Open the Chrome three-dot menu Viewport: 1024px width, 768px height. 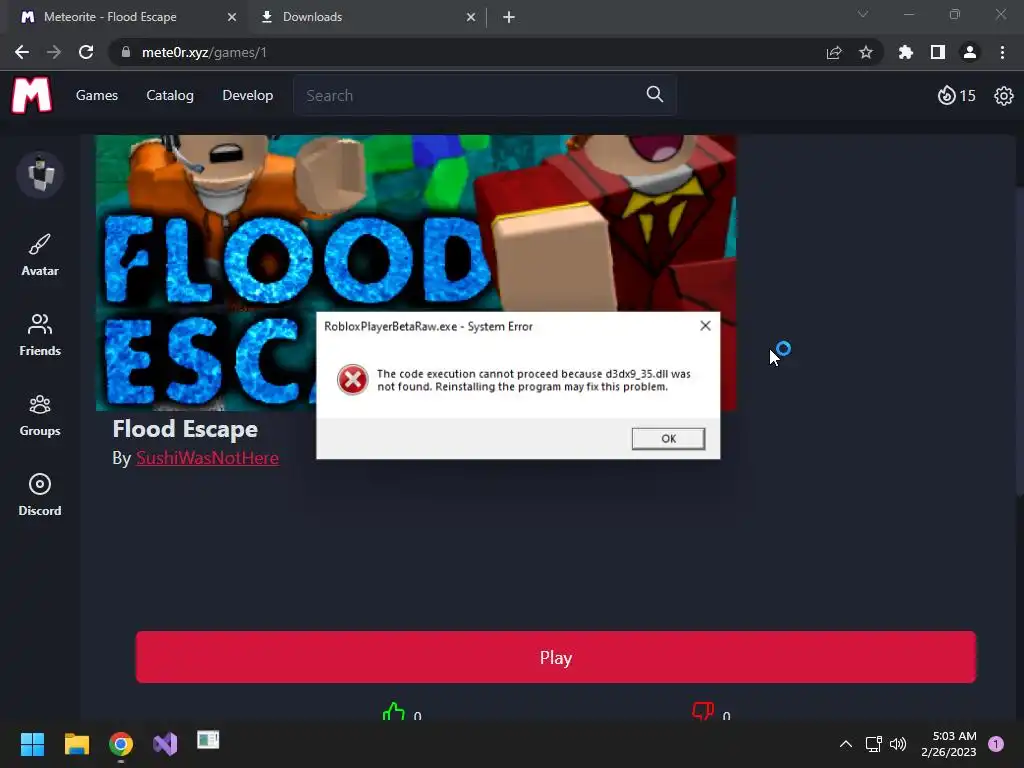1002,52
